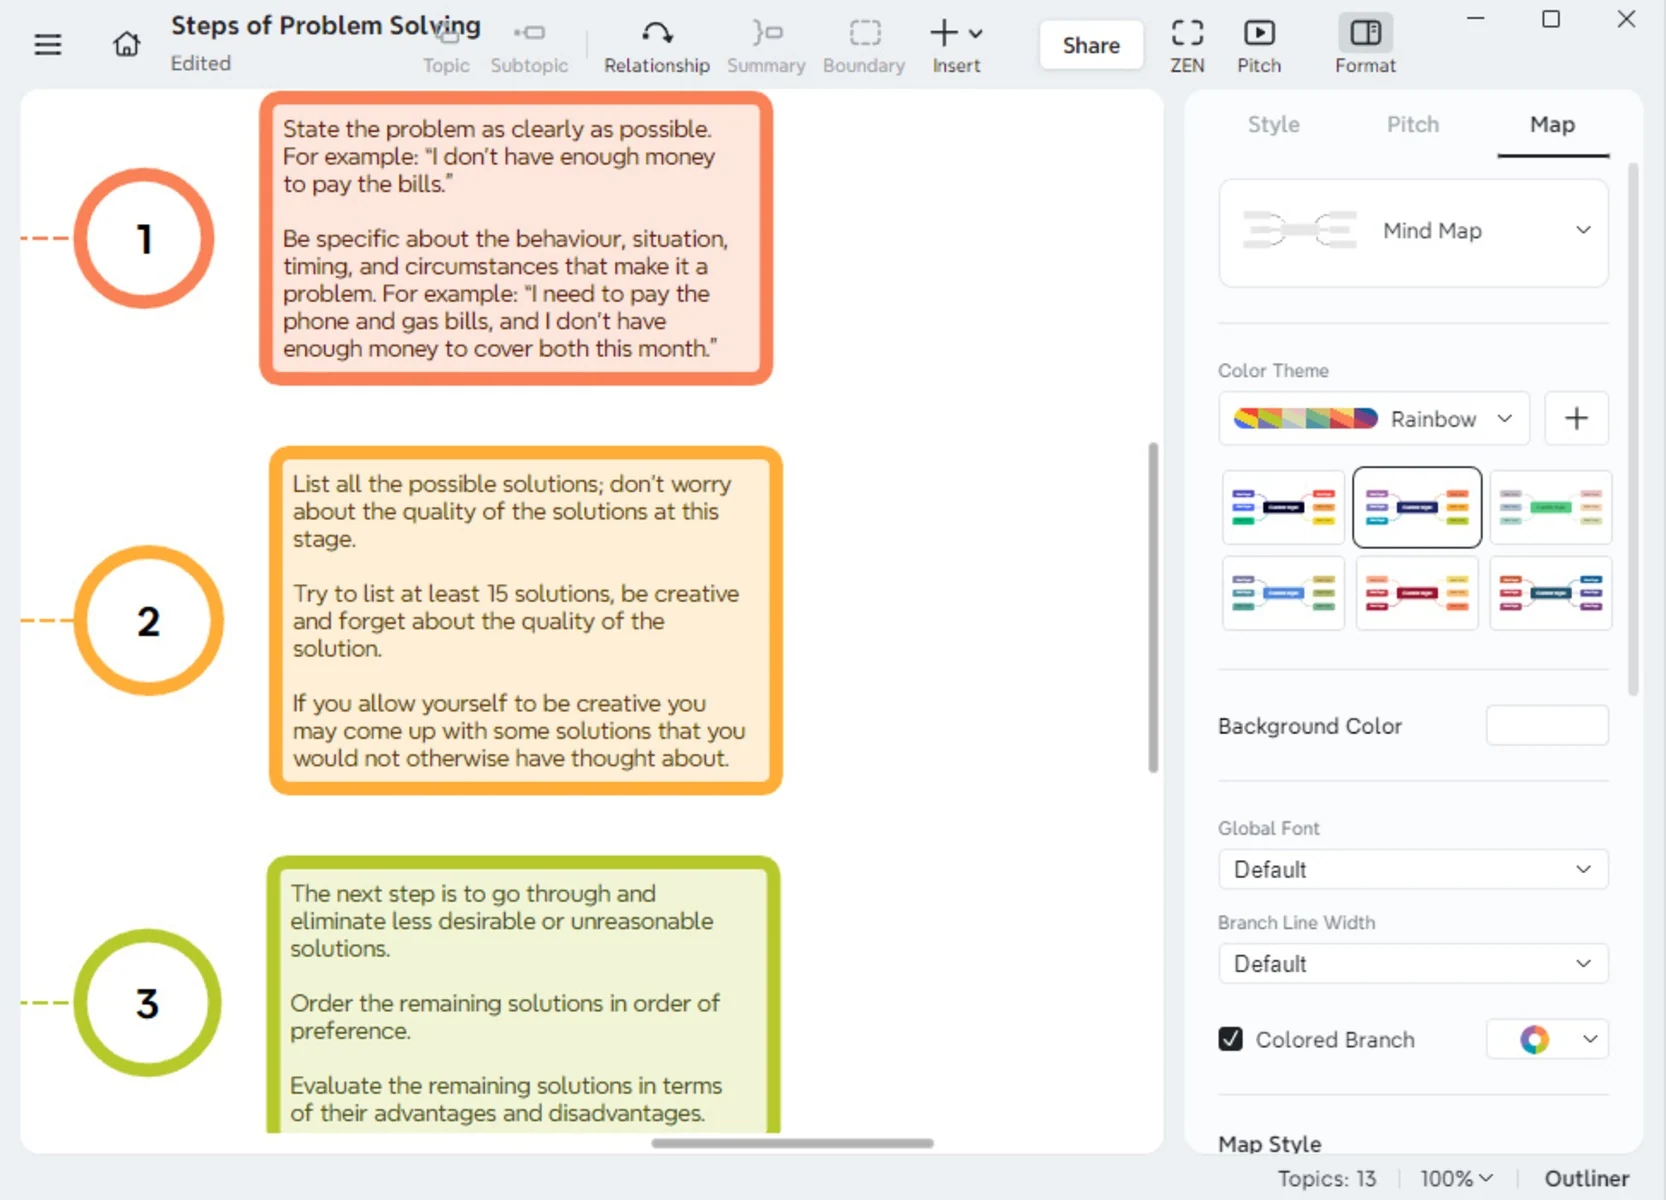Click the canvas vertical scrollbar
Image resolution: width=1666 pixels, height=1200 pixels.
point(1153,607)
